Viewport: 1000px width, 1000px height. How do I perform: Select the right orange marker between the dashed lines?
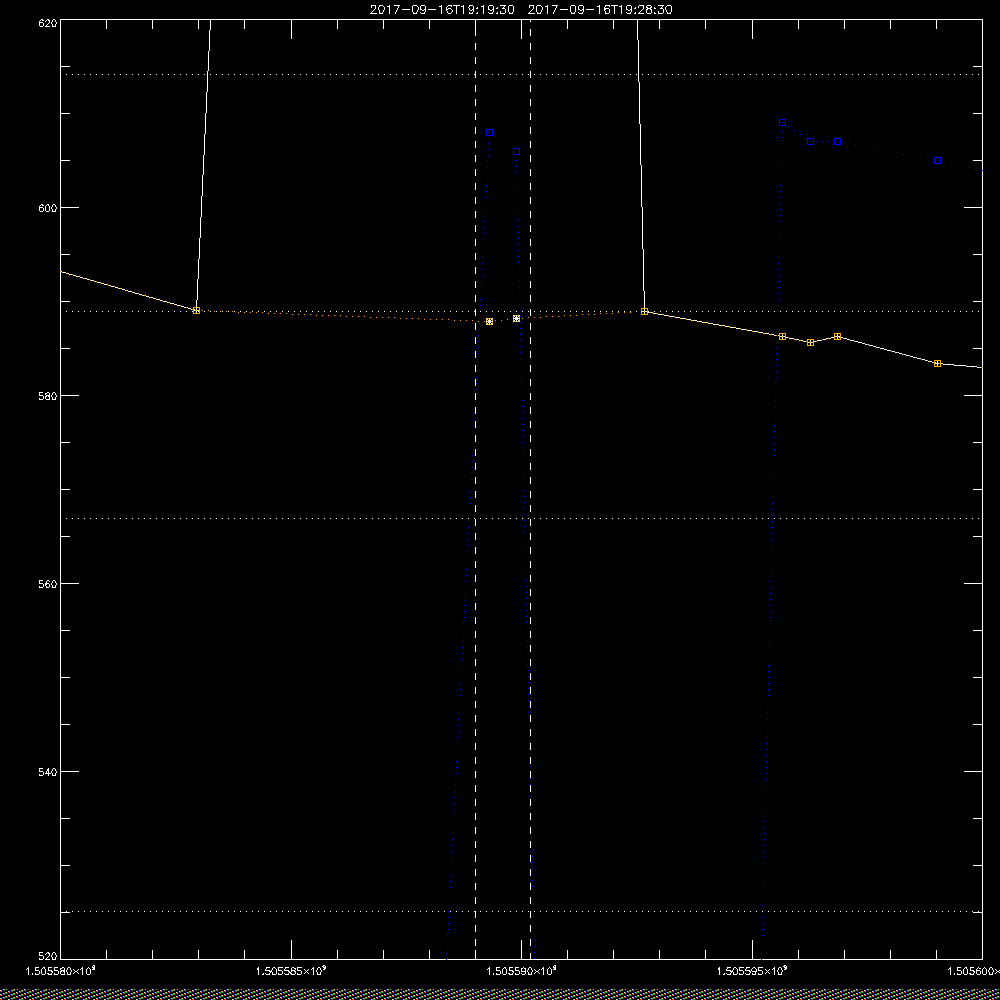click(517, 318)
